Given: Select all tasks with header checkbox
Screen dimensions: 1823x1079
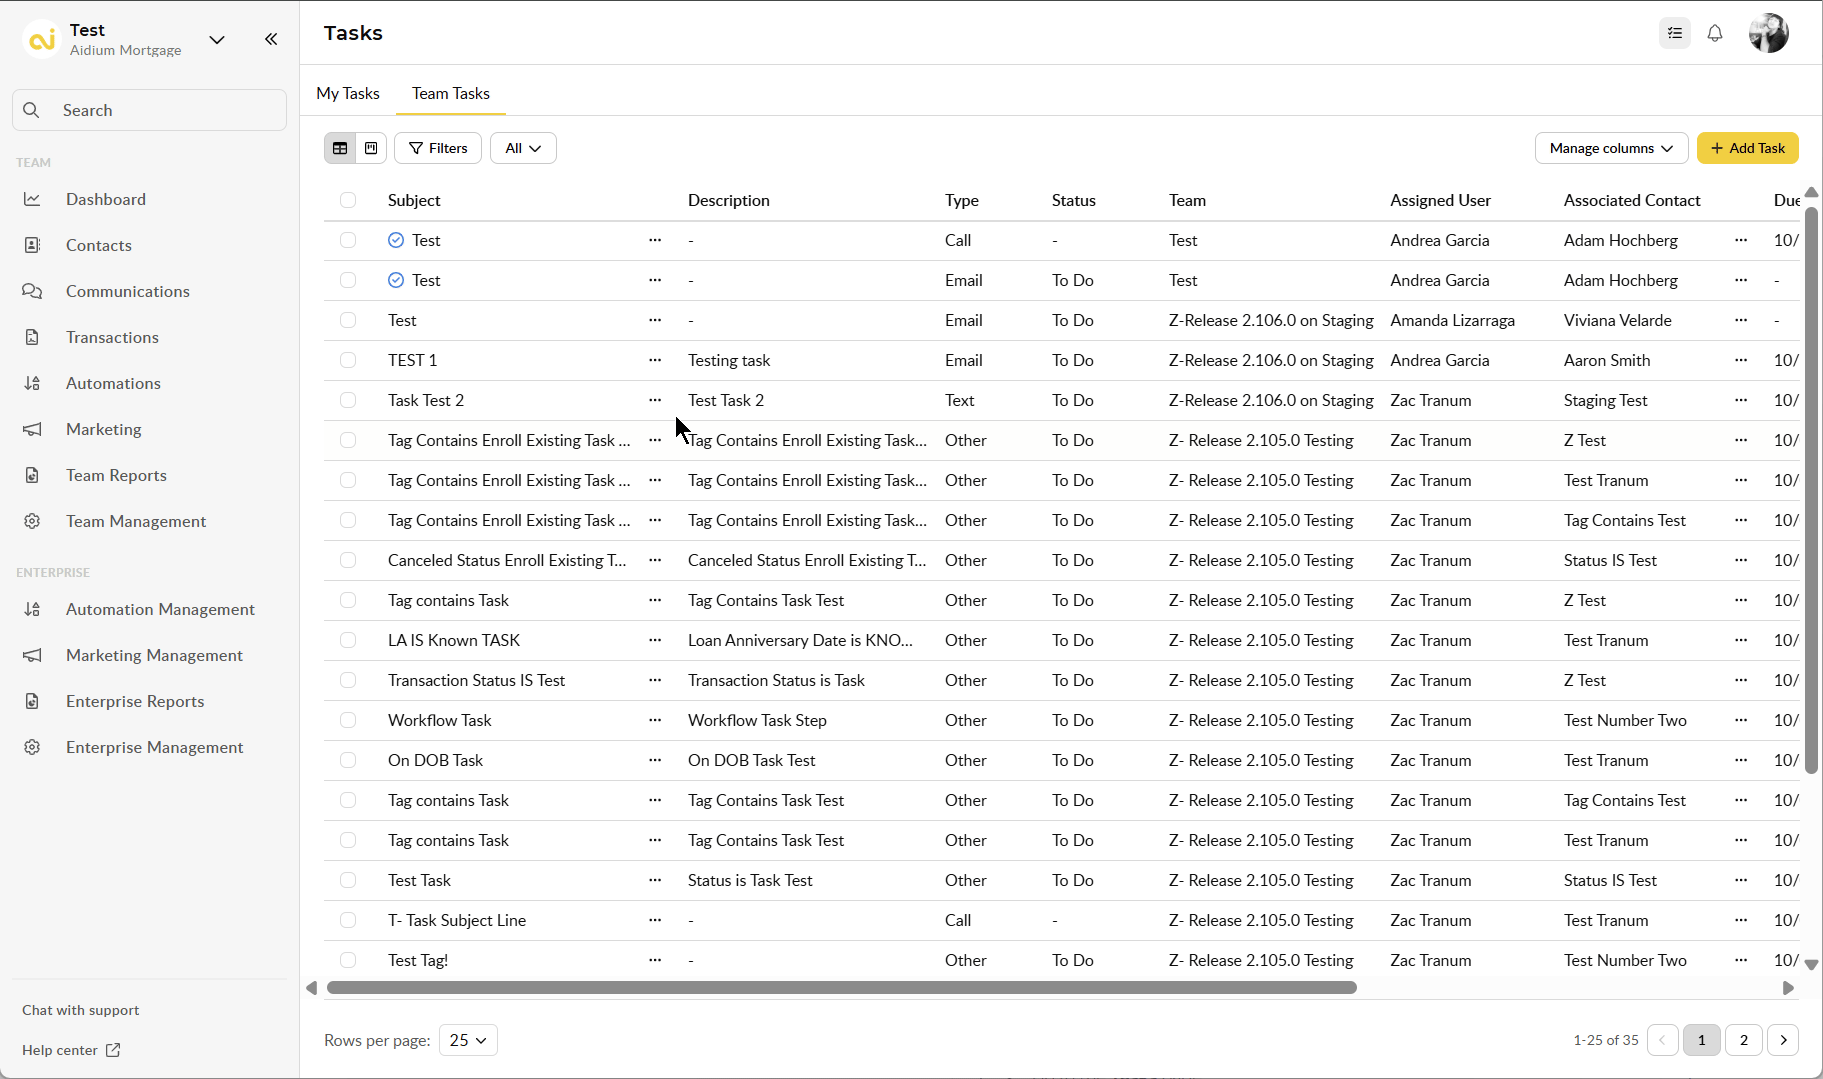Looking at the screenshot, I should pyautogui.click(x=348, y=200).
